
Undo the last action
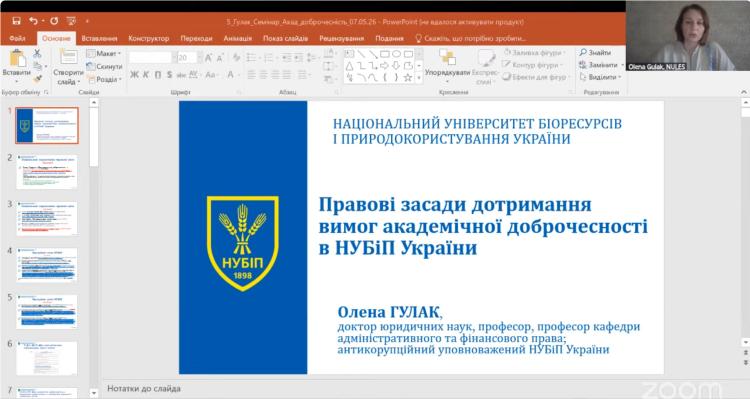point(33,21)
